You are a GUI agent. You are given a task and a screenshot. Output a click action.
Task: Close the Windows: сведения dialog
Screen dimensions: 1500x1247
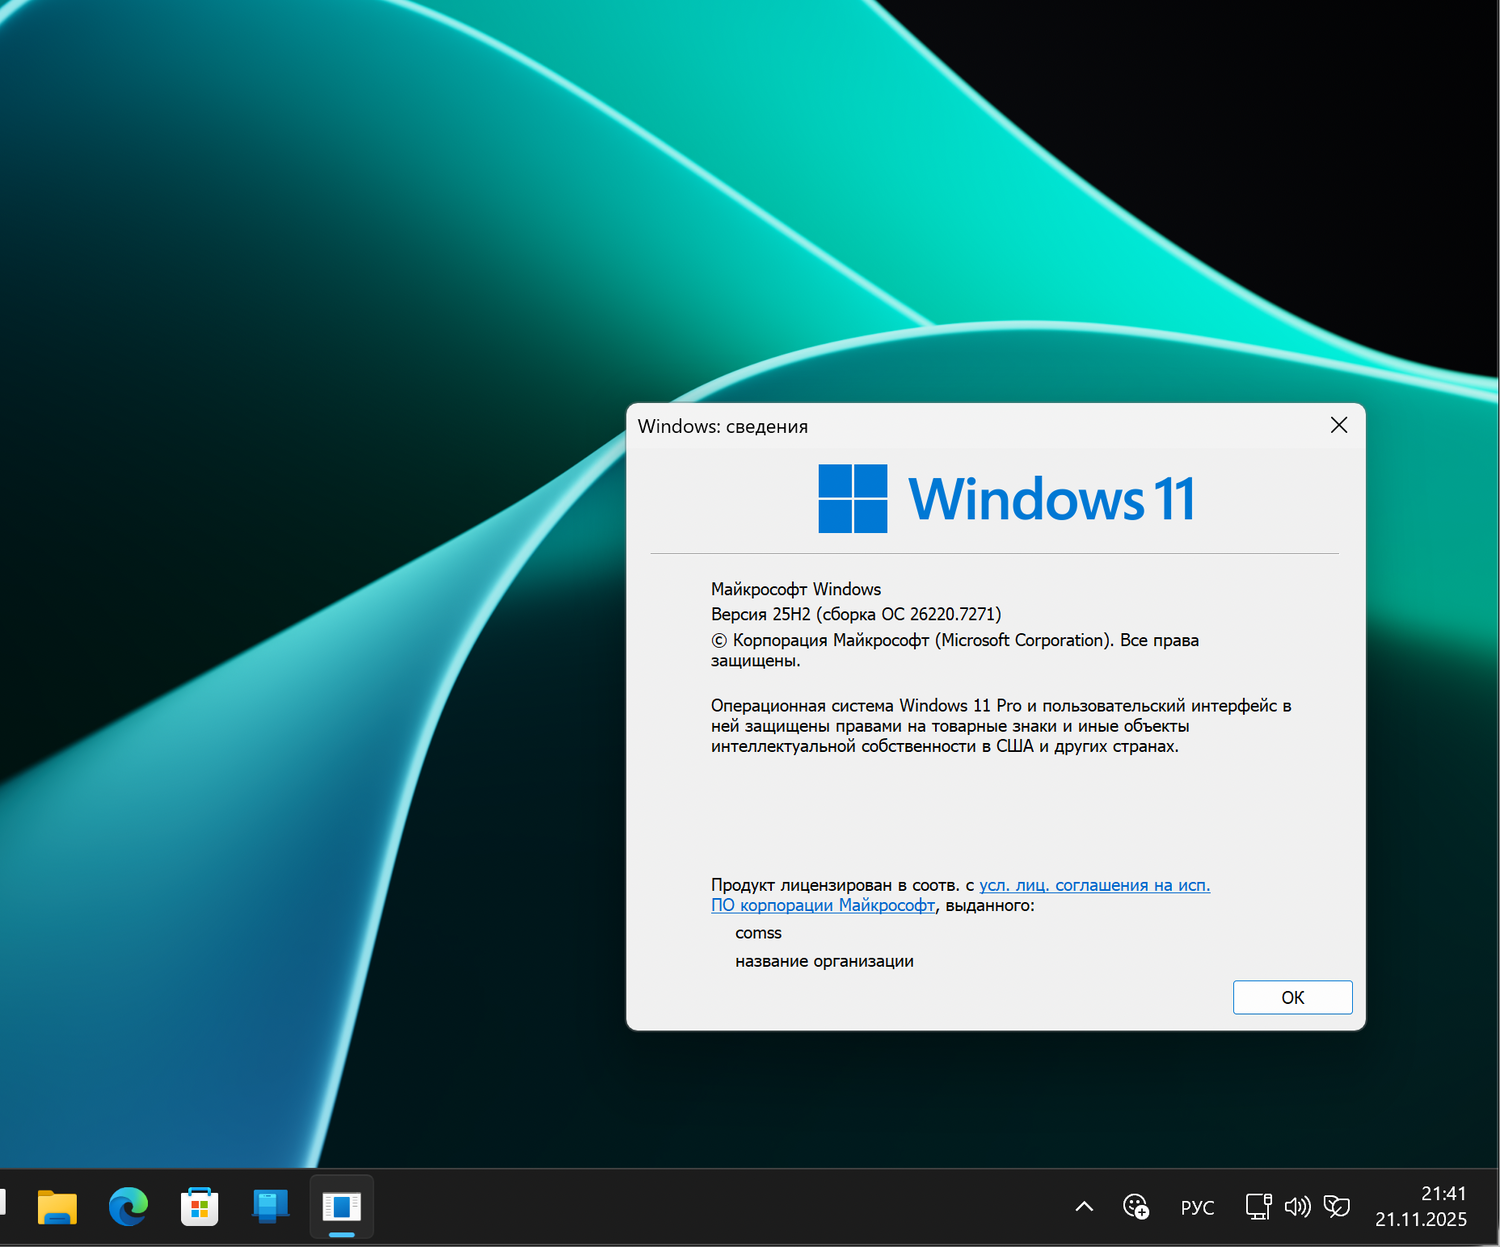click(x=1339, y=425)
